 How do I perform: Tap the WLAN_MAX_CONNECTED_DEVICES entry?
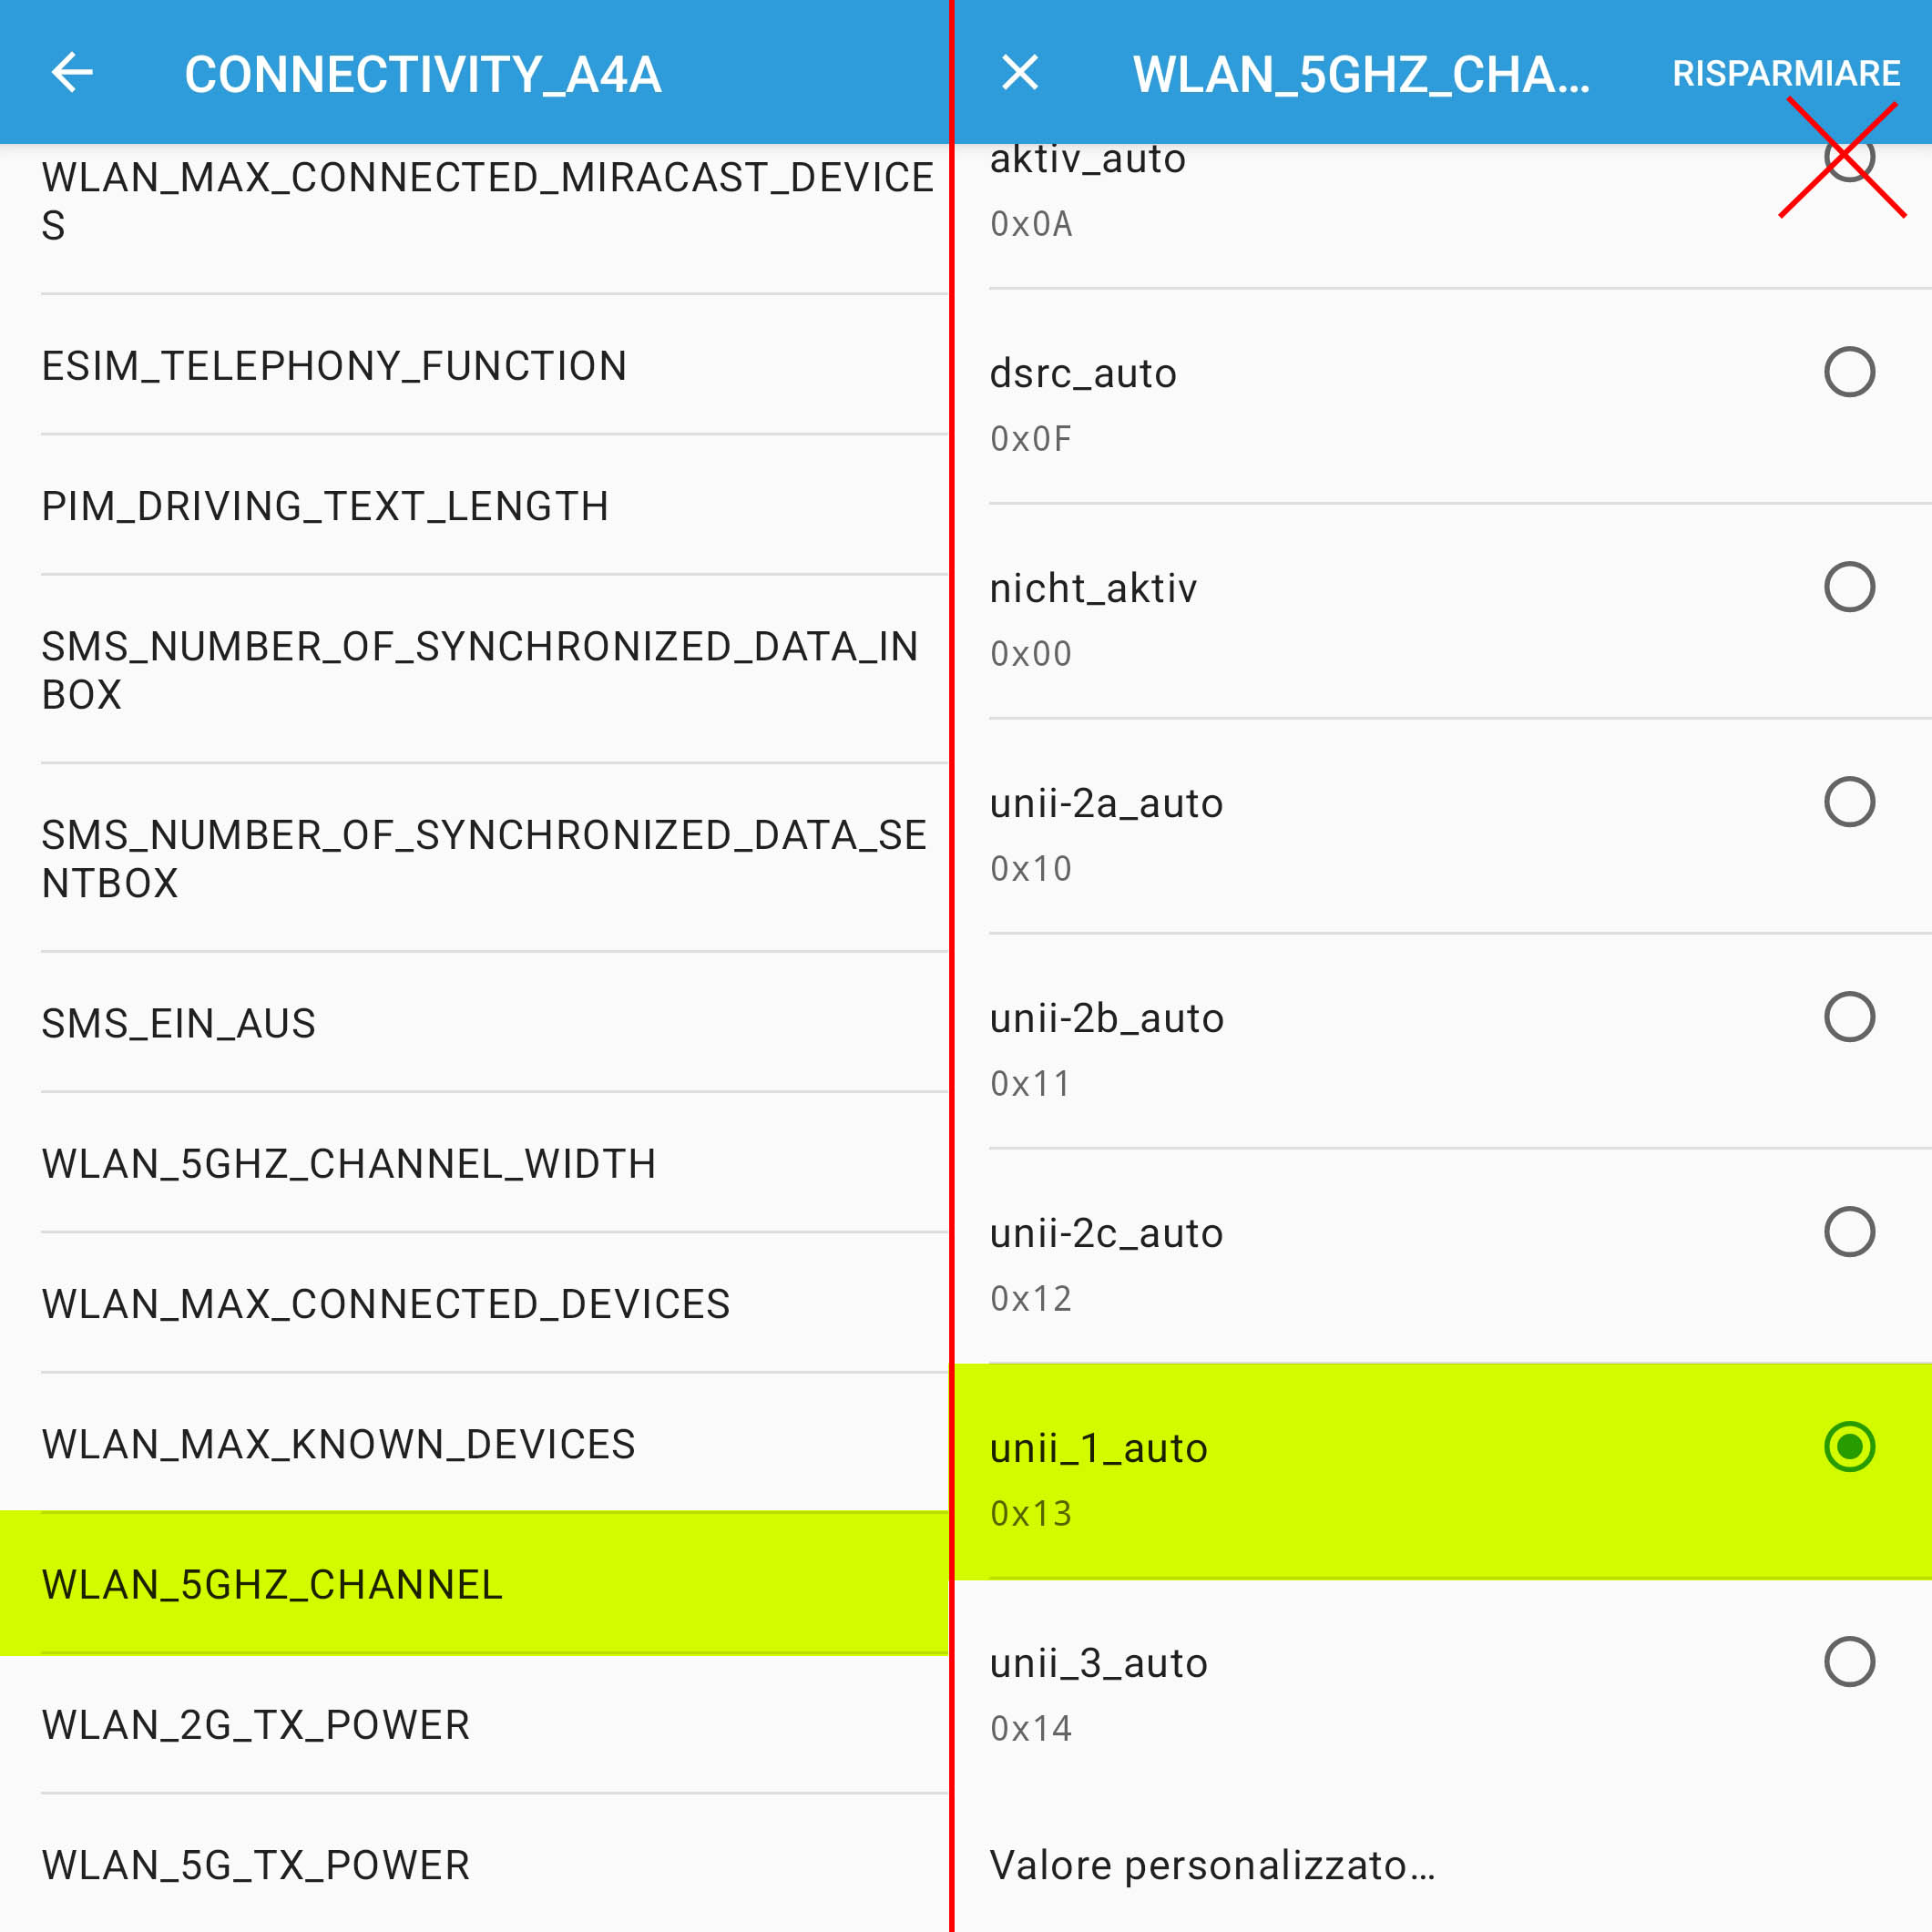click(385, 1304)
